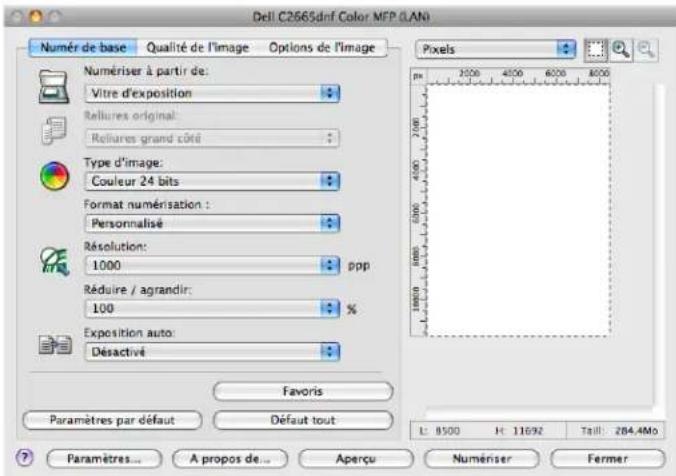Click the white scan preview area

[x=519, y=210]
